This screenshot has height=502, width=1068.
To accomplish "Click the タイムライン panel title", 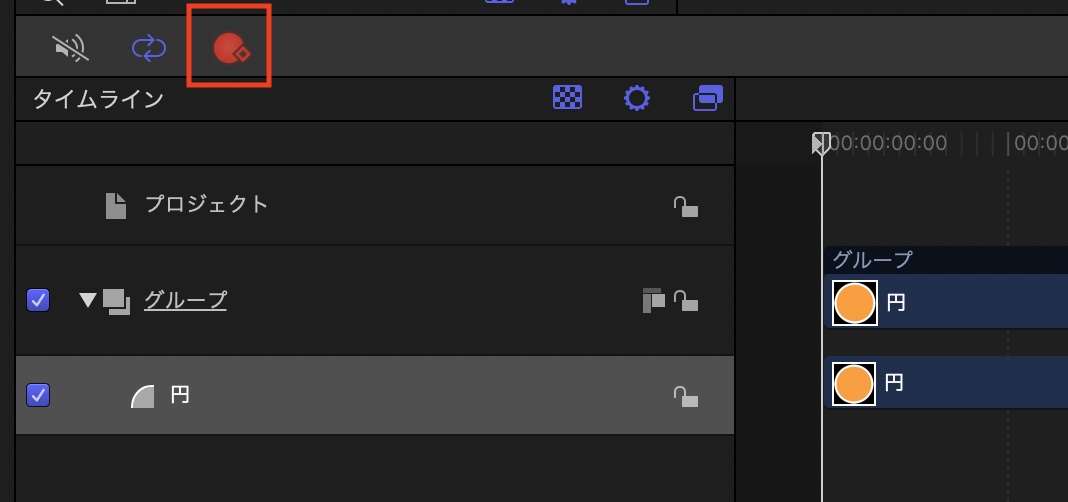I will (x=98, y=99).
